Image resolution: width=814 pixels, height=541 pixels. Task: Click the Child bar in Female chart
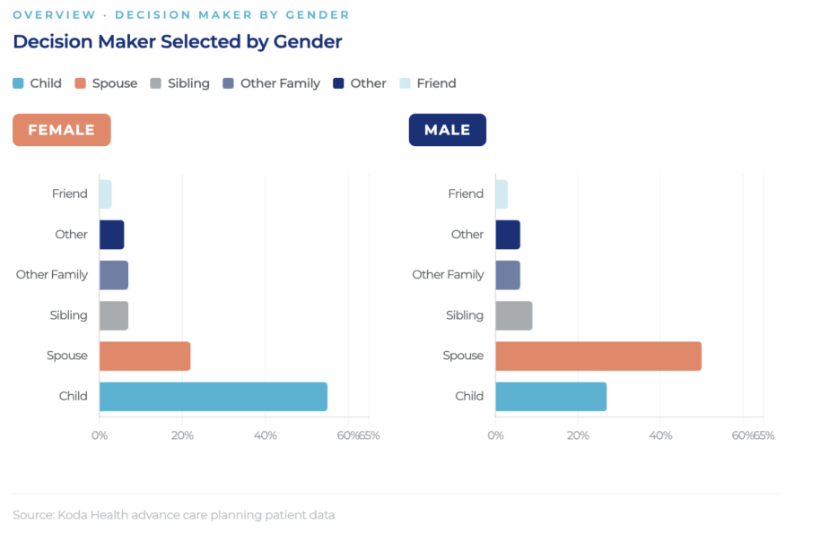[213, 397]
